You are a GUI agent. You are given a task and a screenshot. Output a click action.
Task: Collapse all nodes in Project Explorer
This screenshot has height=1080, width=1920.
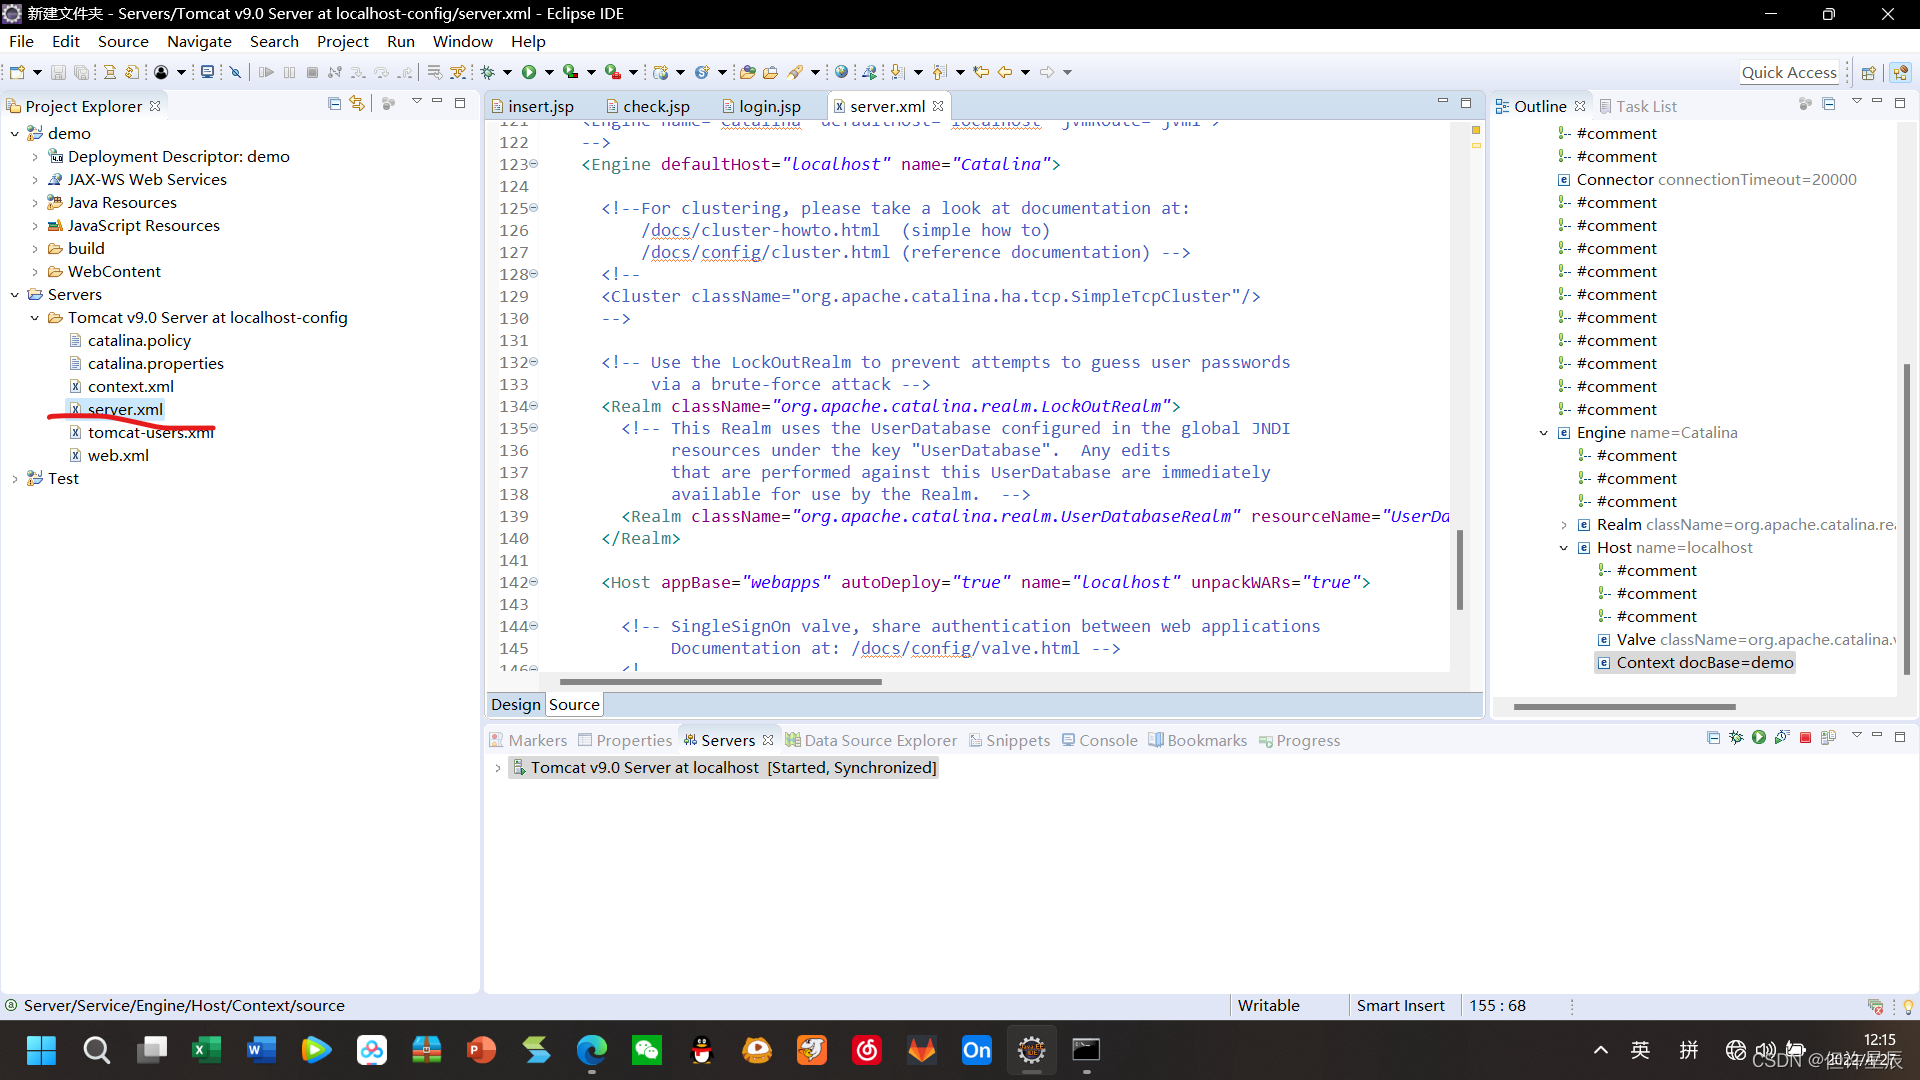click(334, 103)
